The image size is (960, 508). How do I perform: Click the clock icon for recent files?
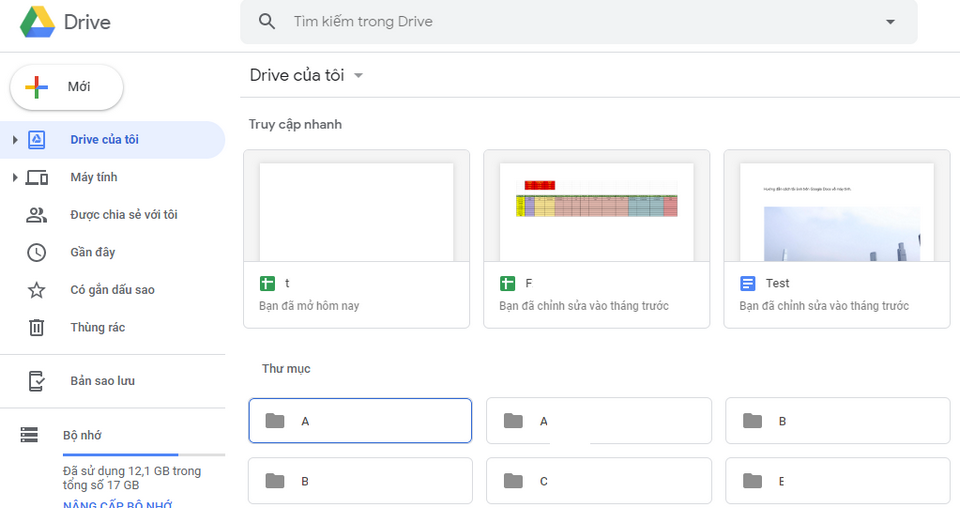tap(36, 252)
